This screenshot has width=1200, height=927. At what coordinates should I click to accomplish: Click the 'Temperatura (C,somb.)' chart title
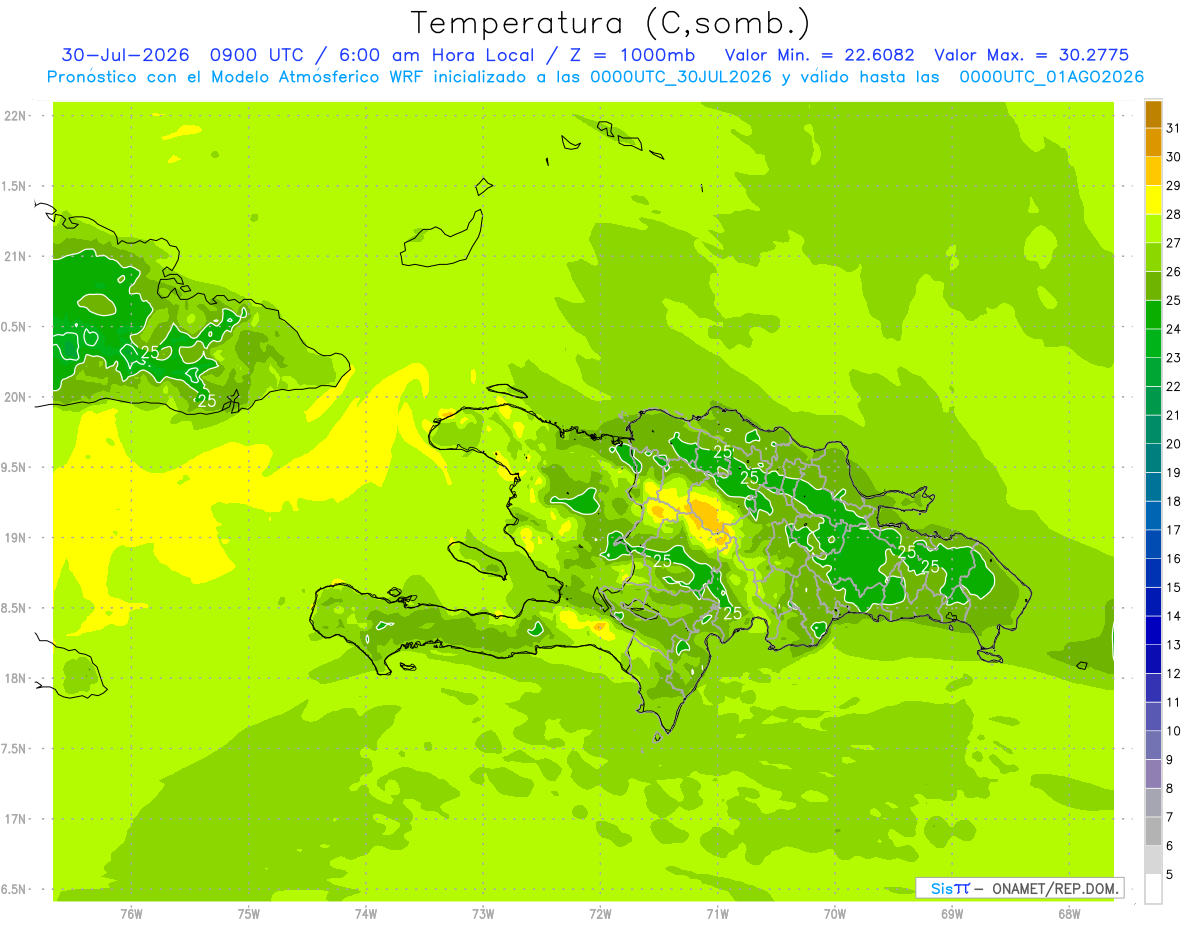pos(611,24)
